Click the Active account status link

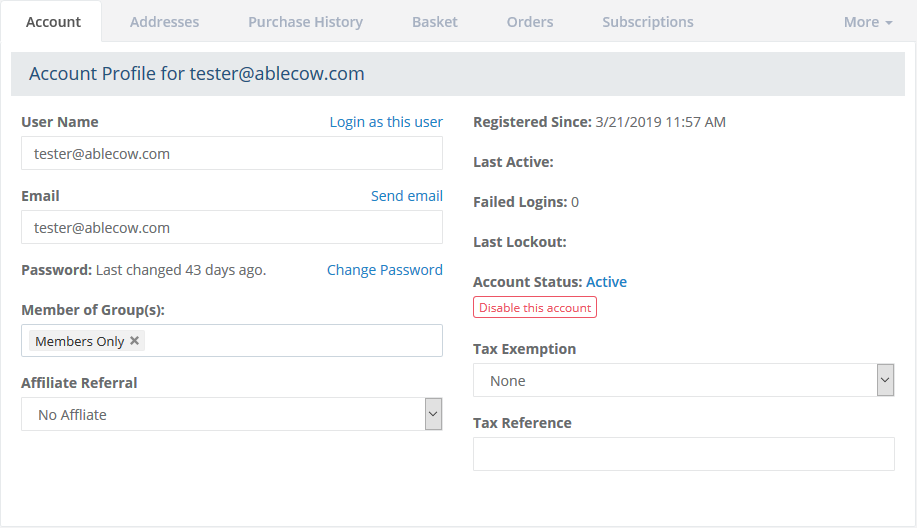(606, 282)
